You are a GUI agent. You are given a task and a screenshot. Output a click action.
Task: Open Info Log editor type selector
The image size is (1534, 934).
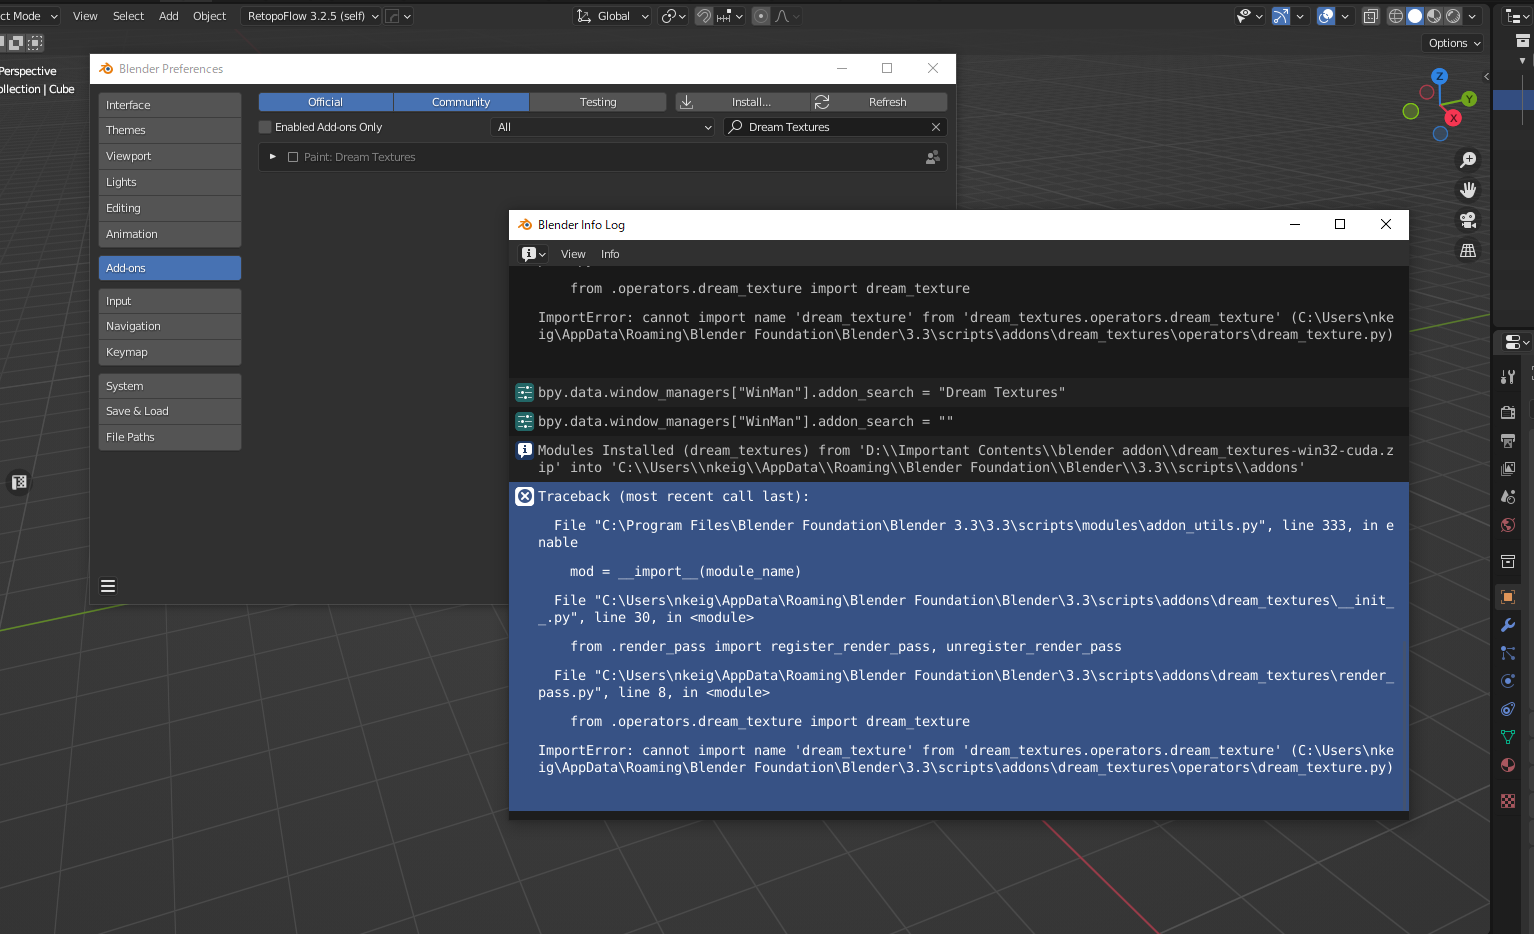tap(533, 254)
